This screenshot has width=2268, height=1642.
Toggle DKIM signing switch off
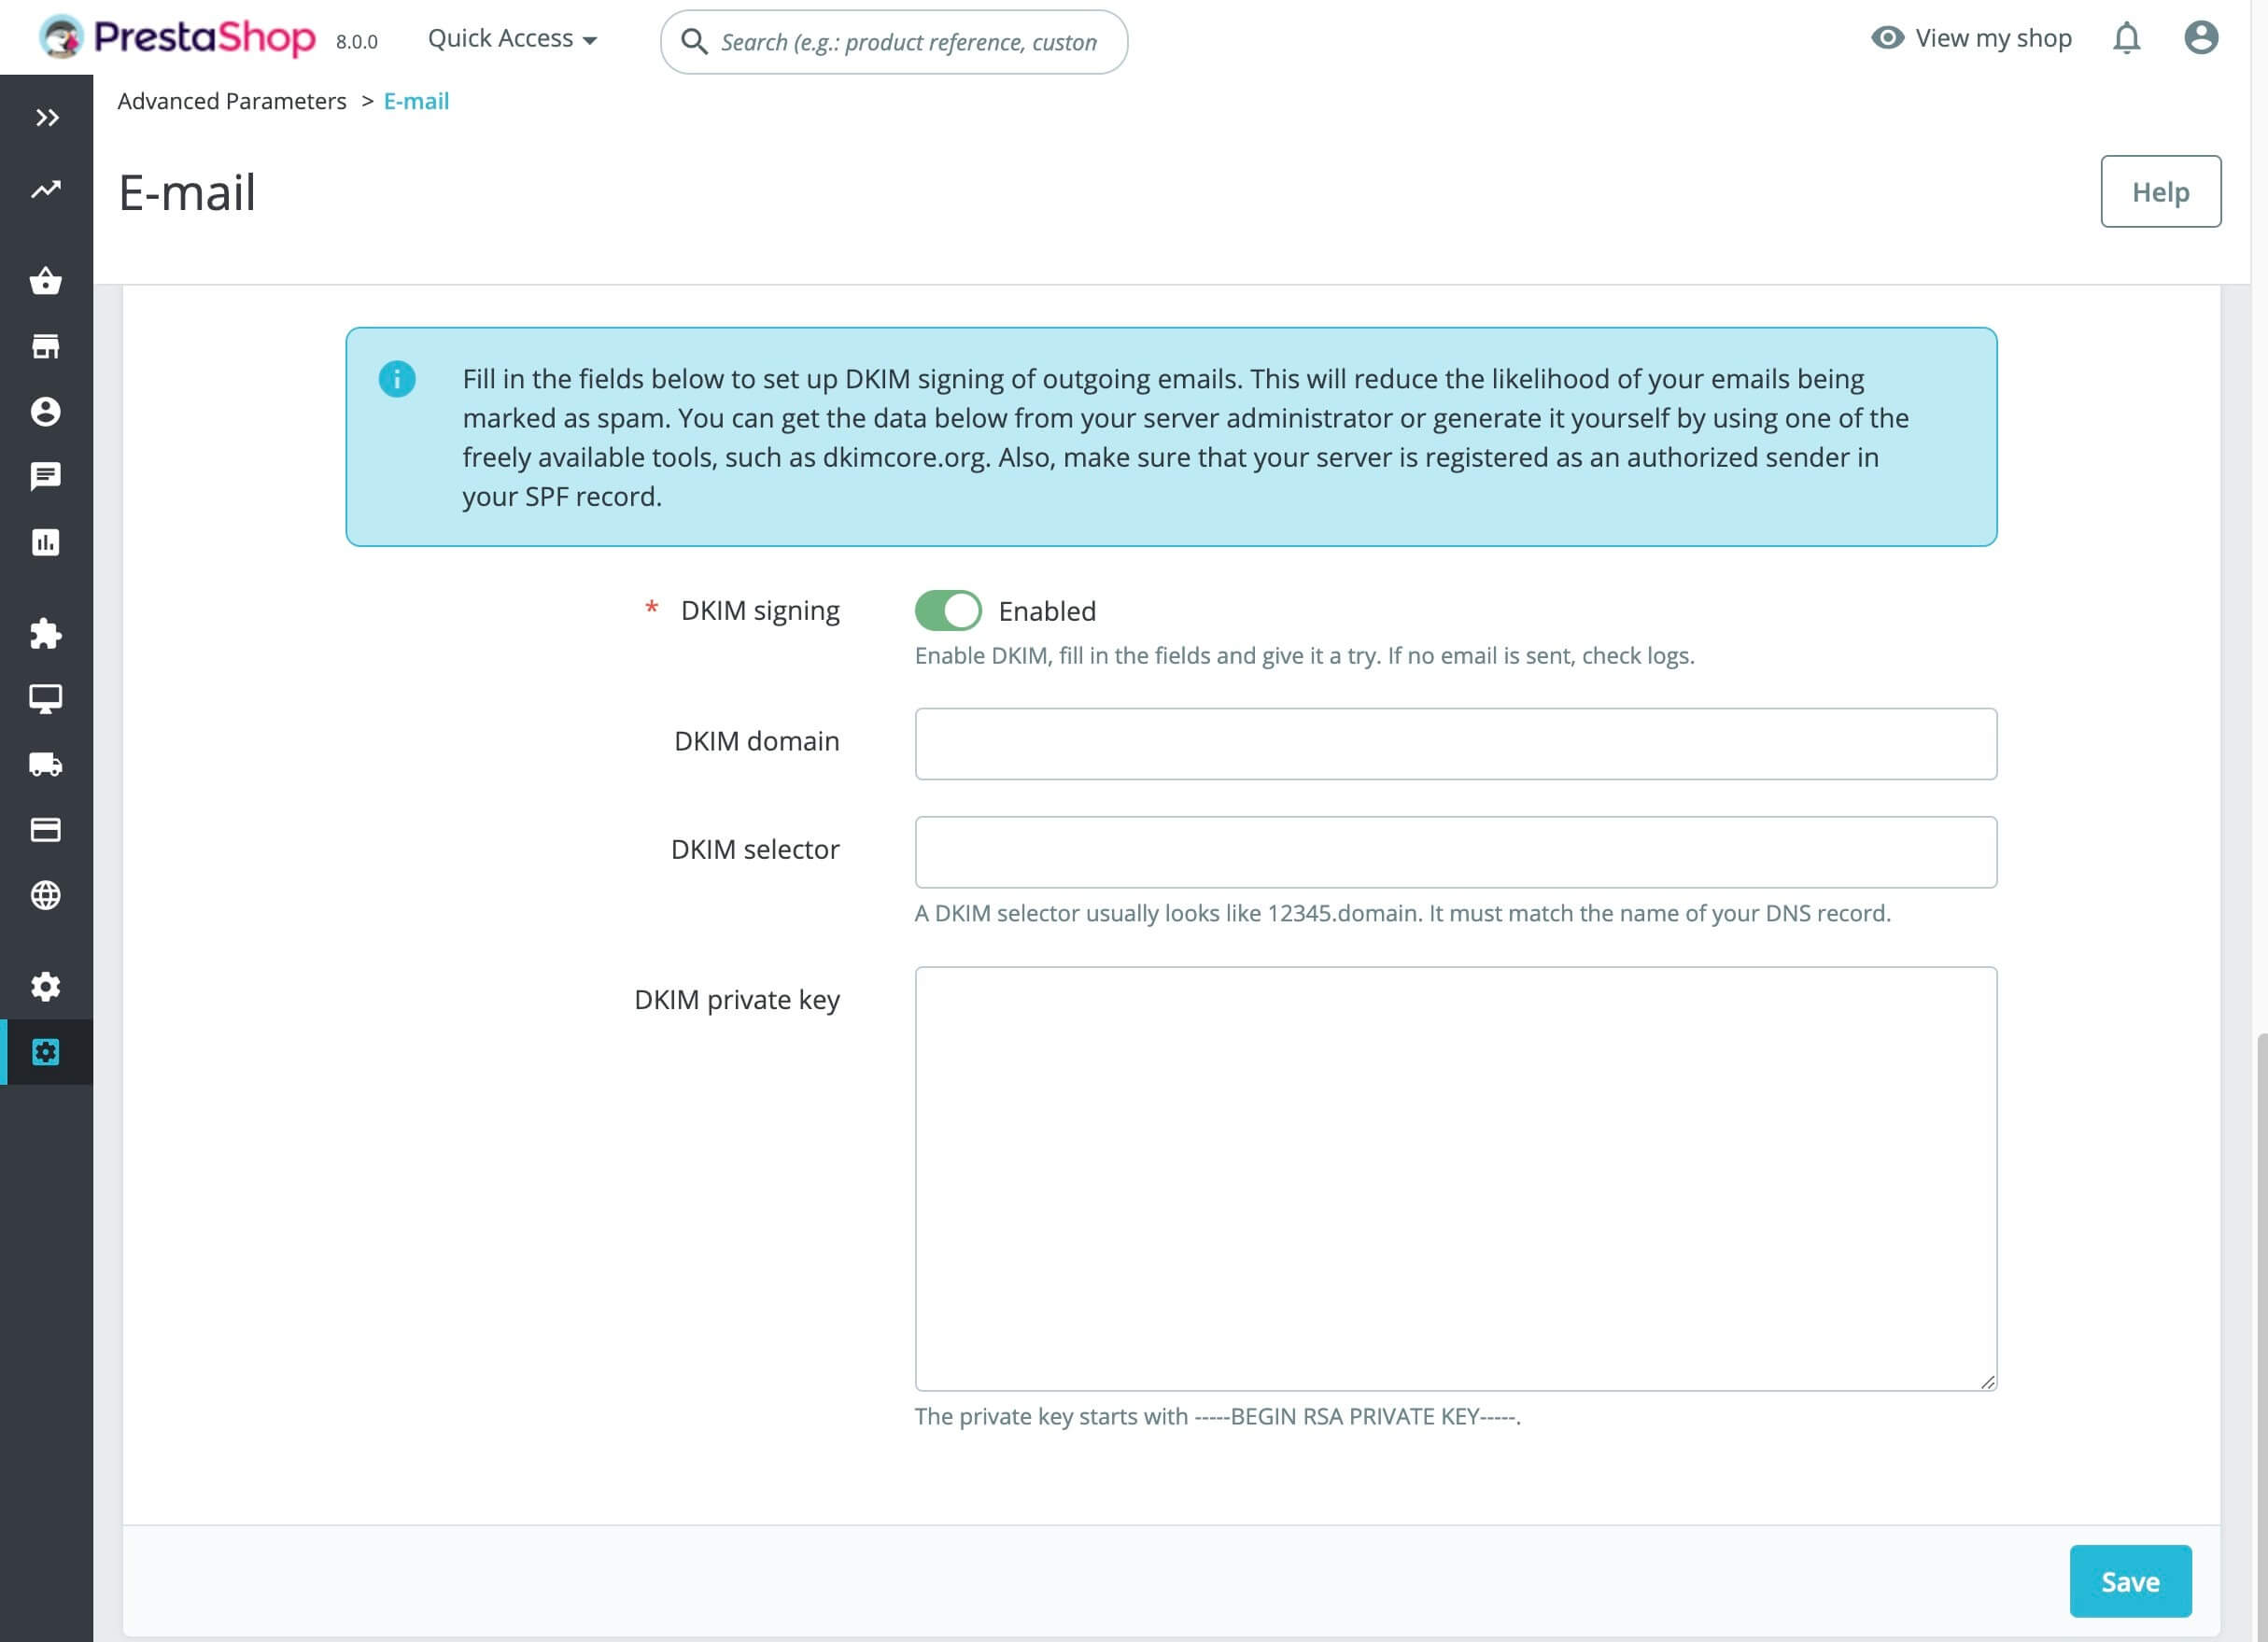[x=947, y=610]
